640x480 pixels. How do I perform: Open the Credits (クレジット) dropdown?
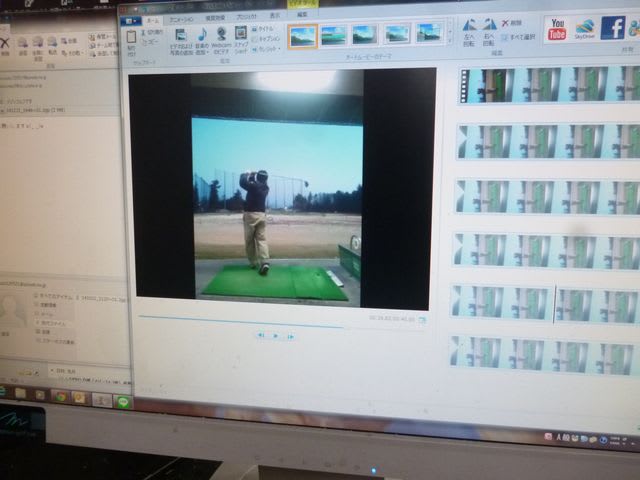coord(266,49)
